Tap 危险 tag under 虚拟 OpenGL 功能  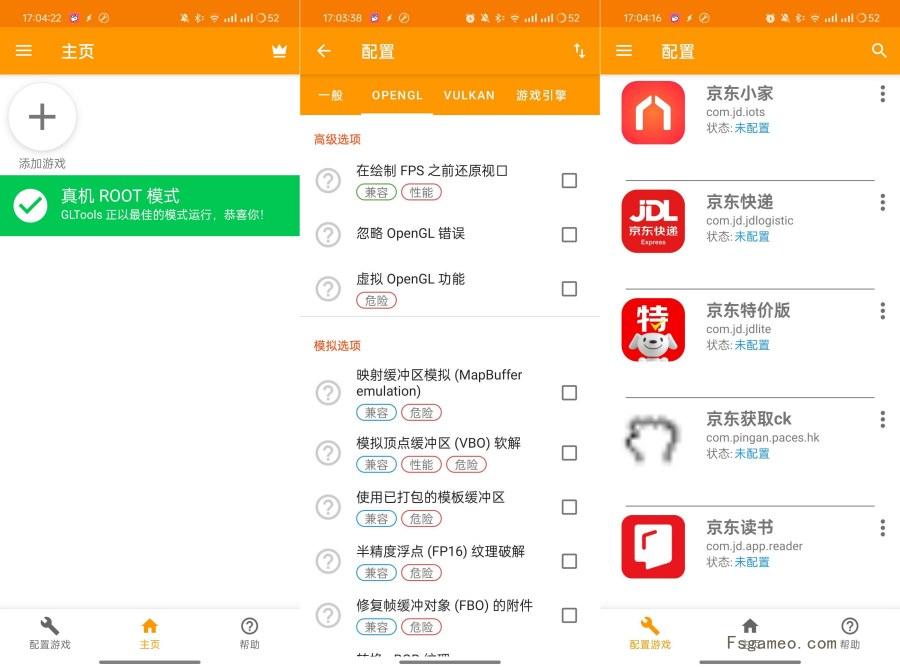click(377, 300)
